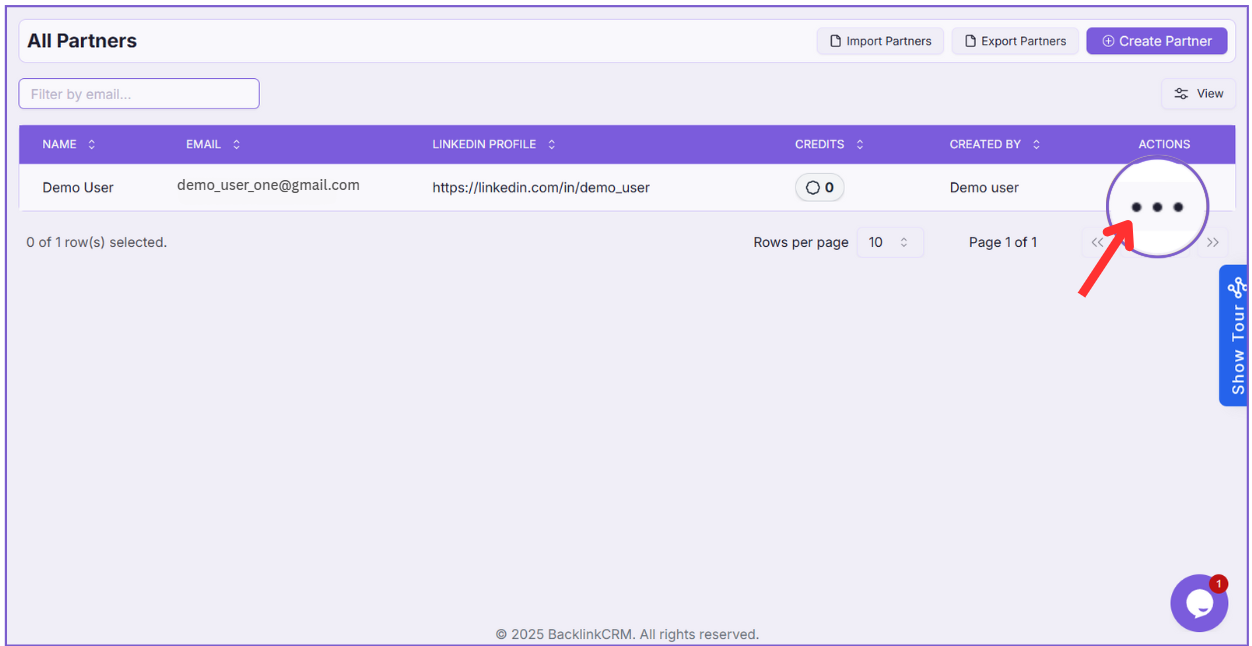Open the demo_user LinkedIn profile URL
The image size is (1252, 646).
541,188
